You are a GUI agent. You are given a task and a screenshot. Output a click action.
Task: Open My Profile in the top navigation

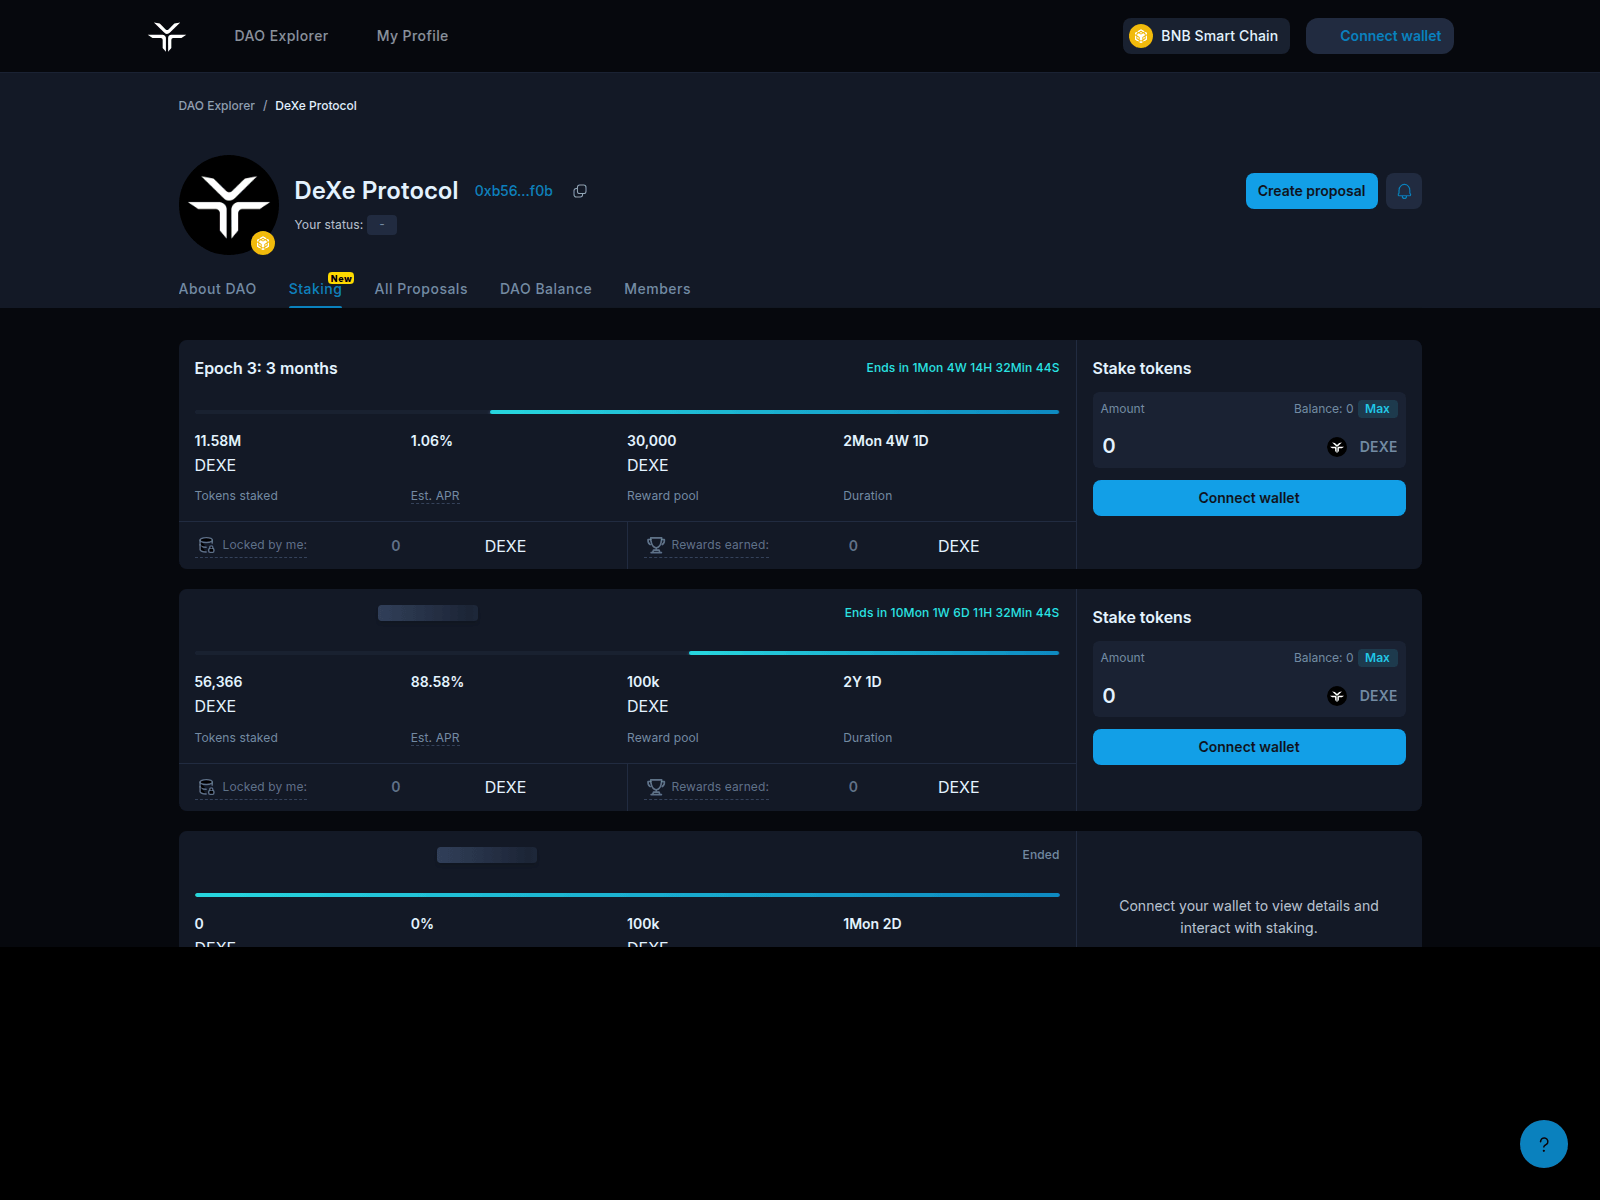[x=412, y=36]
